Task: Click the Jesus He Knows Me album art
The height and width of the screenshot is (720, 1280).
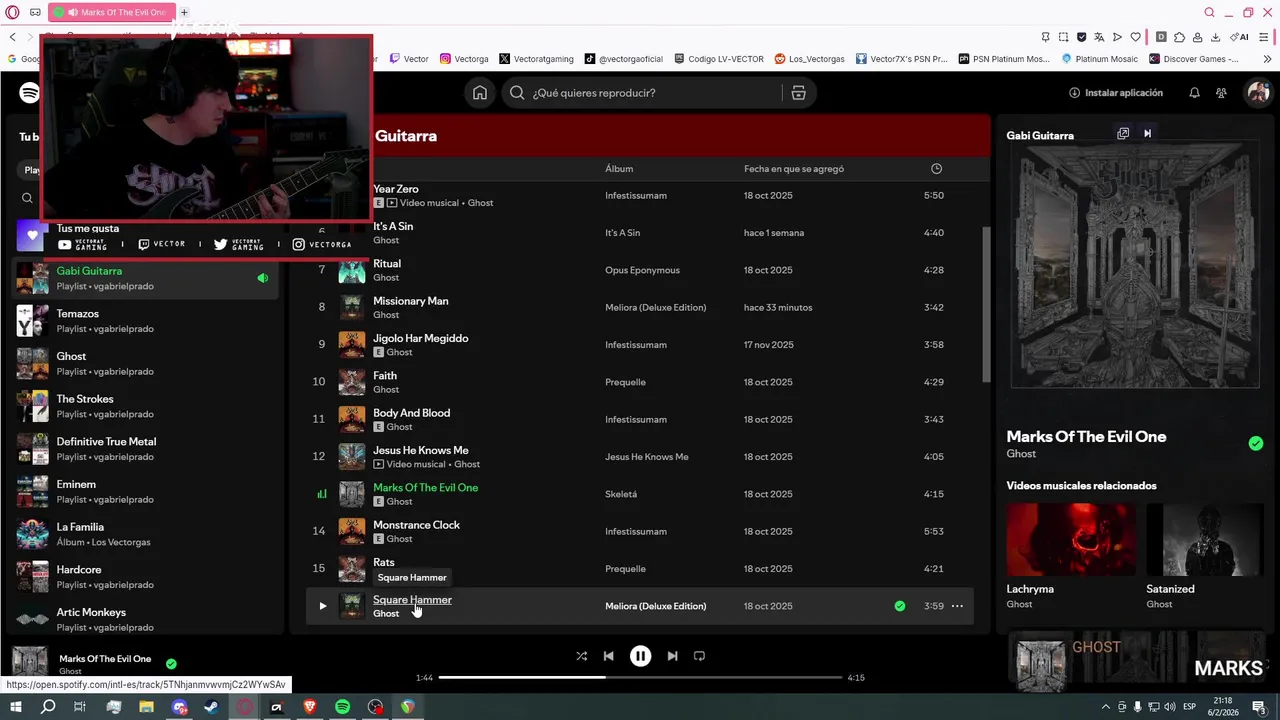Action: pos(352,457)
